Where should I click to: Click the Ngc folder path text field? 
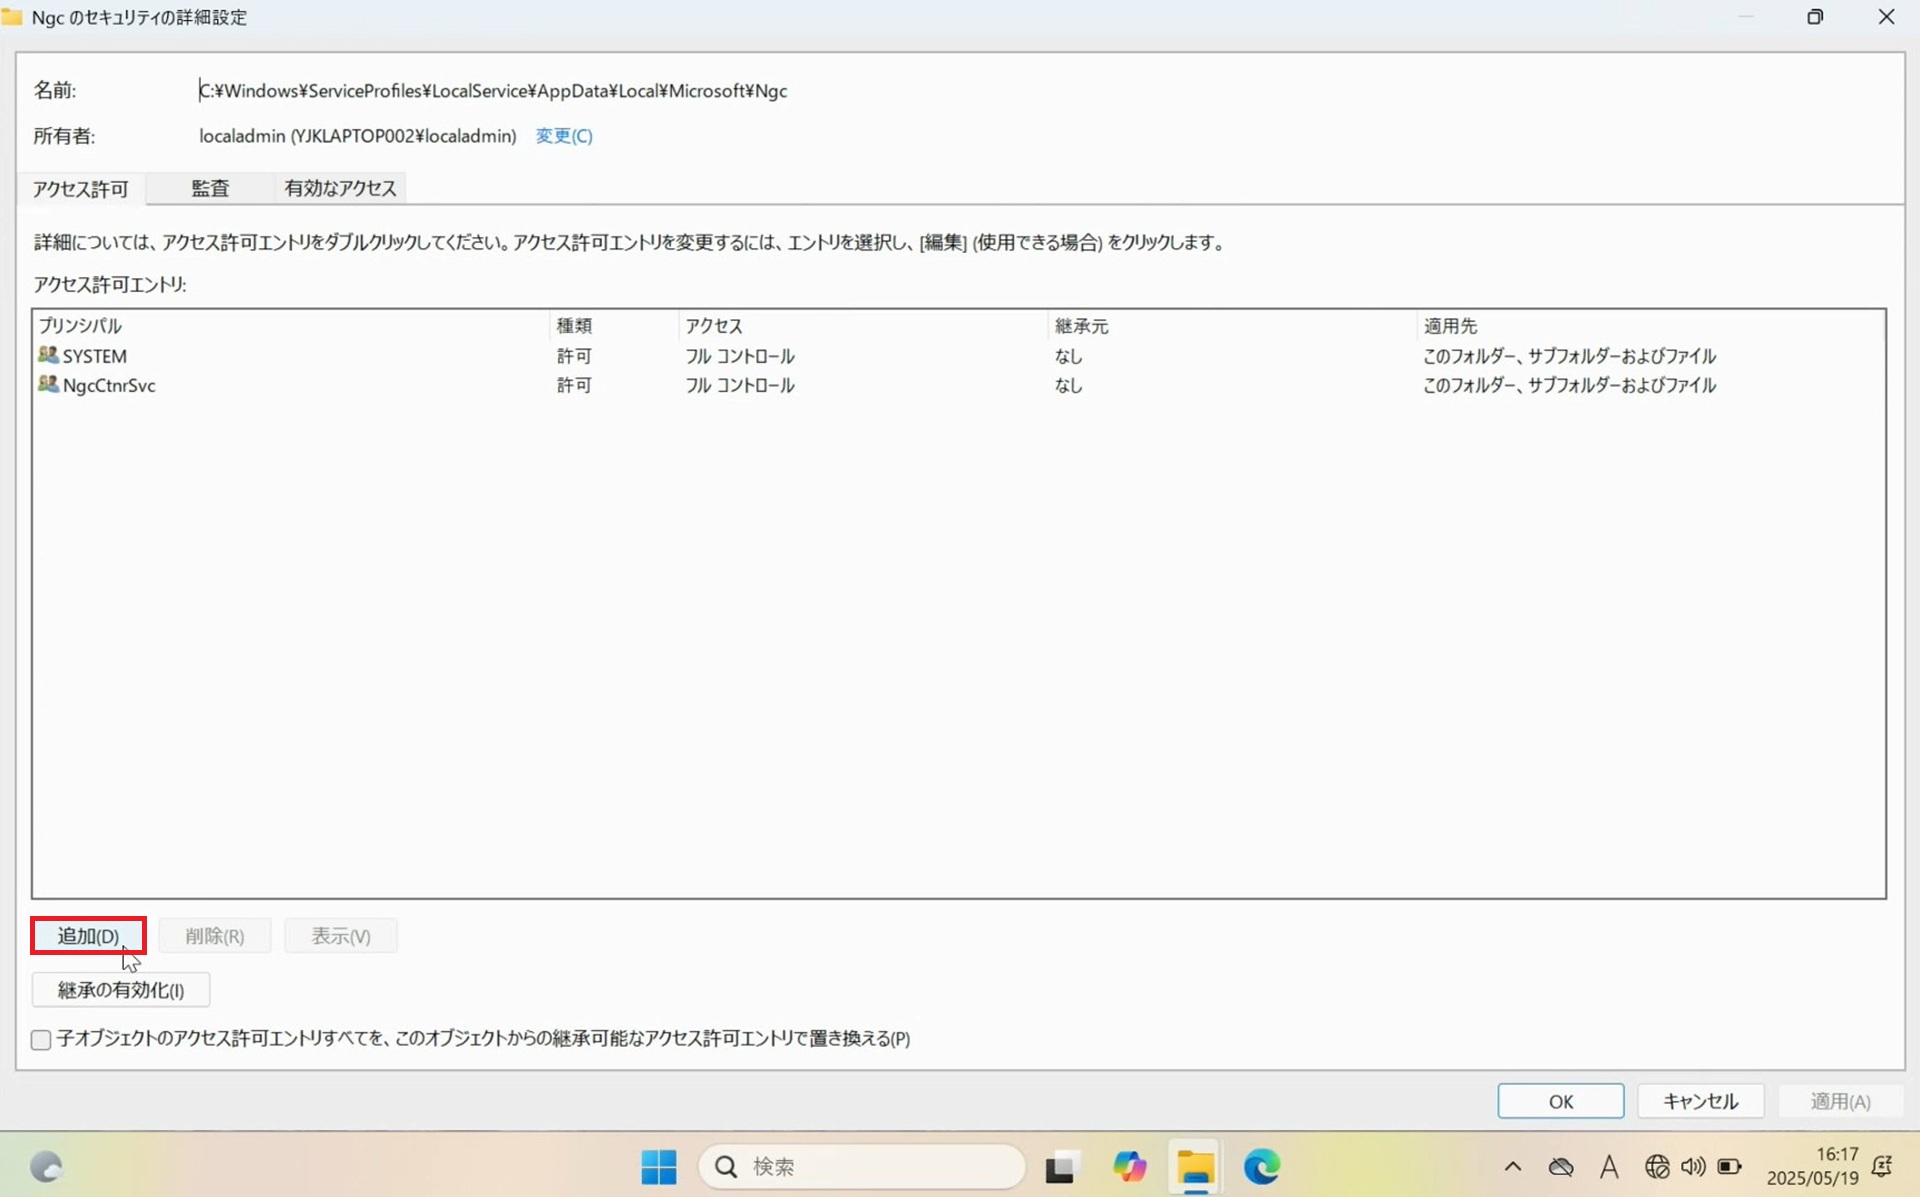tap(493, 91)
